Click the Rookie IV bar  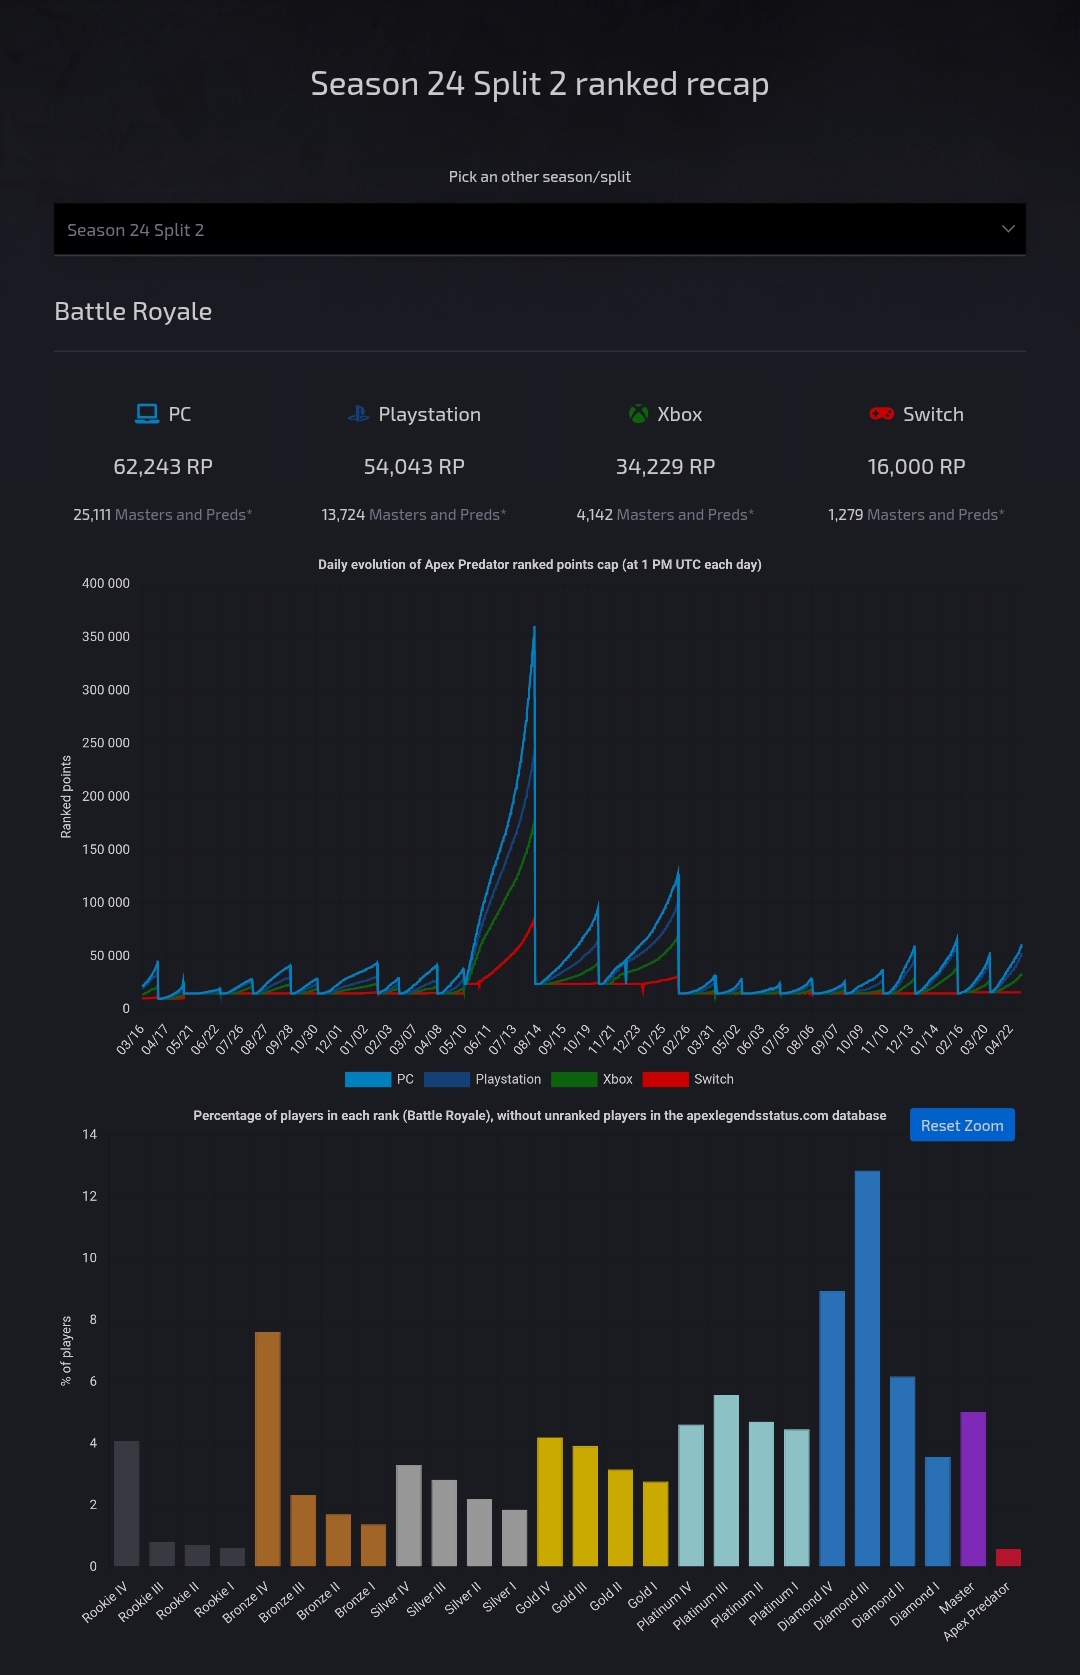(126, 1503)
